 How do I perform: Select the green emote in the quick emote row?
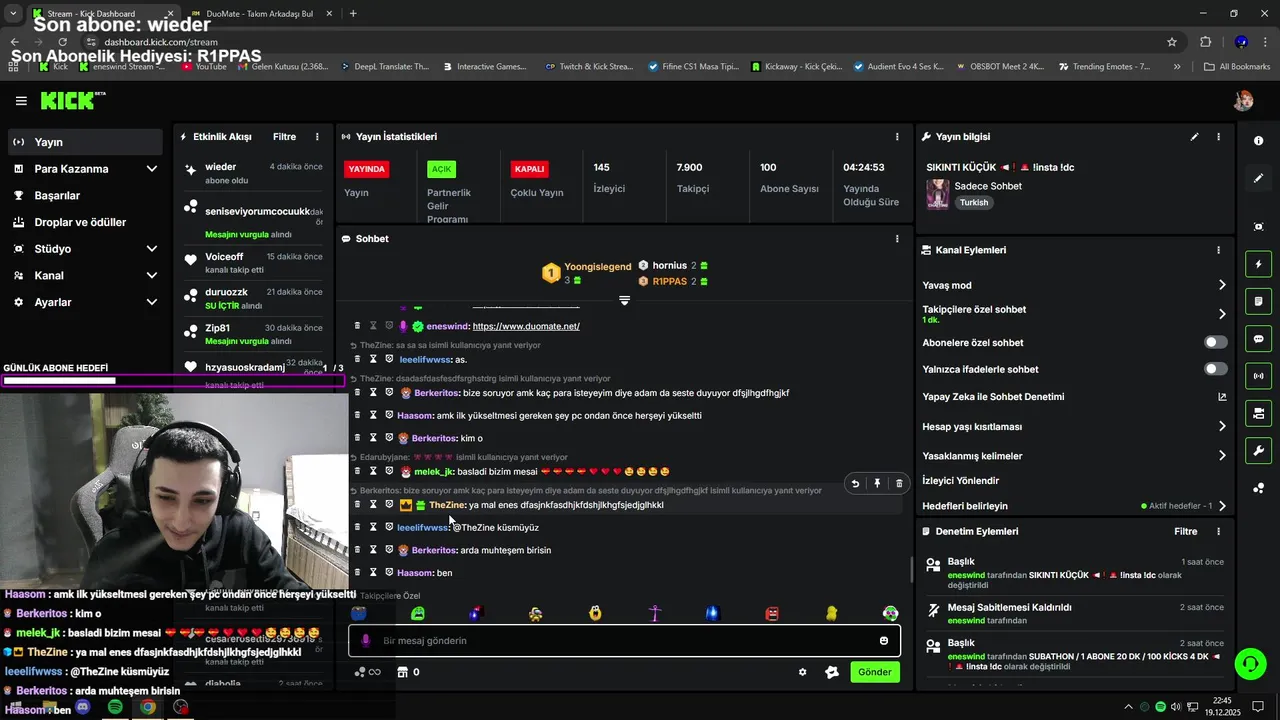(x=418, y=613)
